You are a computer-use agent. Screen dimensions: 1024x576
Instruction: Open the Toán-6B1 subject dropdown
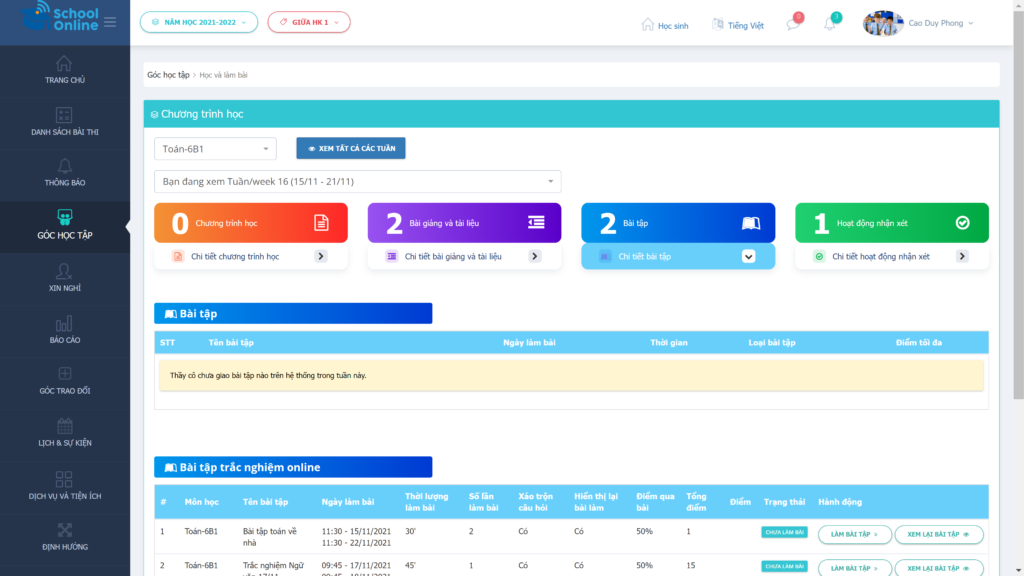click(x=214, y=149)
